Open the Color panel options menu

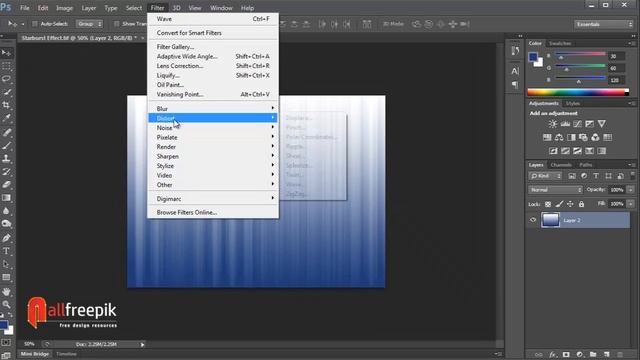click(x=631, y=43)
